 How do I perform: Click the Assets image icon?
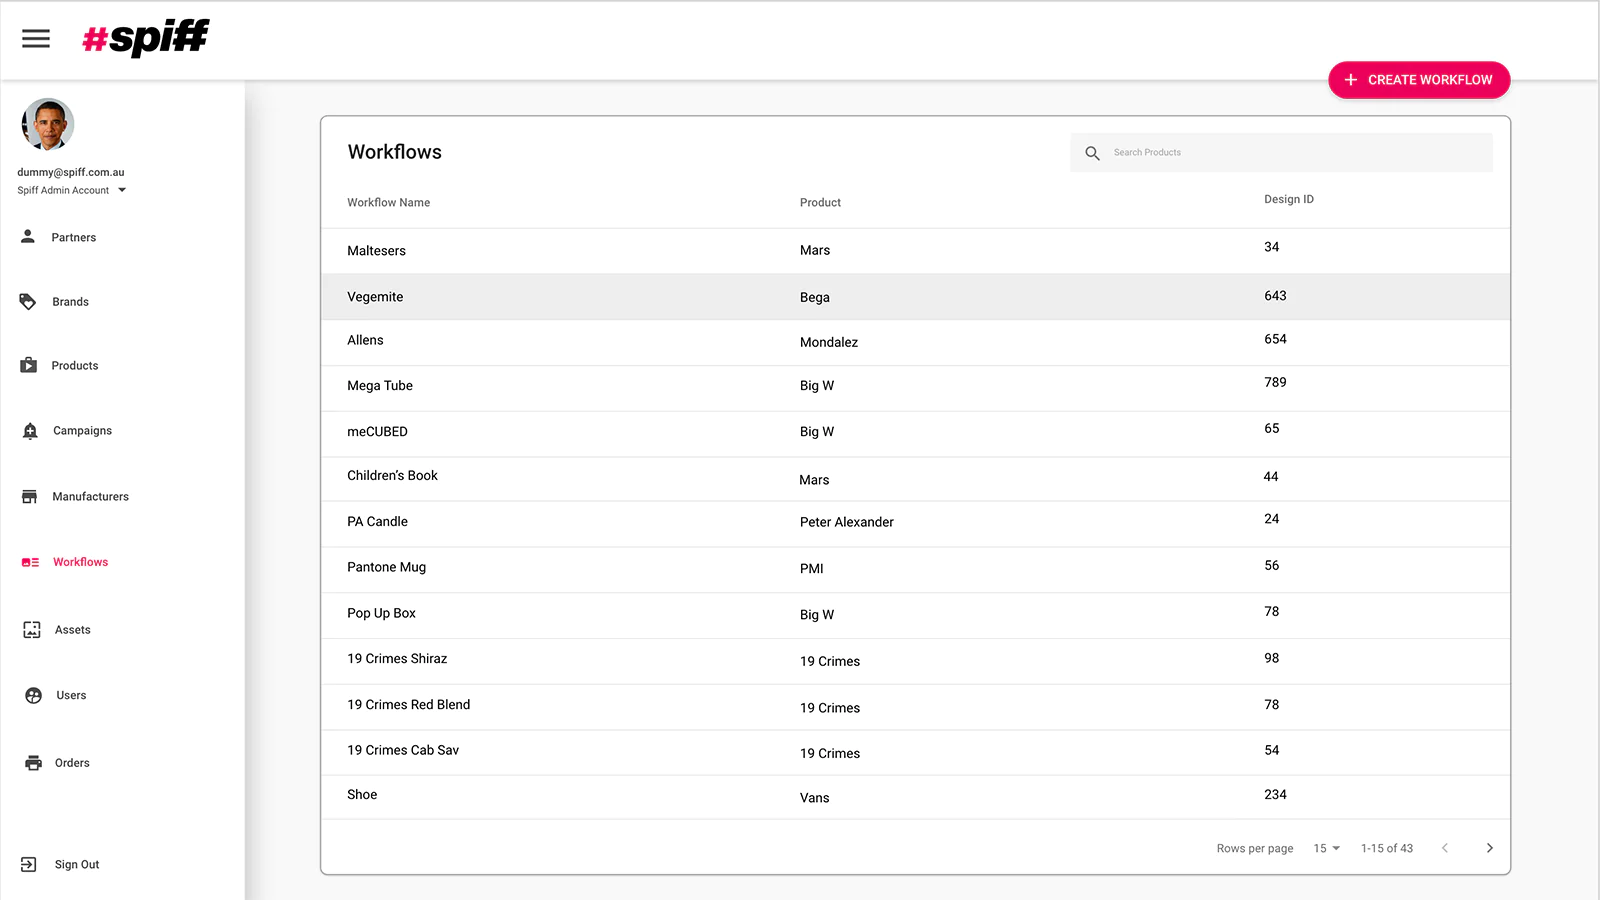tap(32, 630)
